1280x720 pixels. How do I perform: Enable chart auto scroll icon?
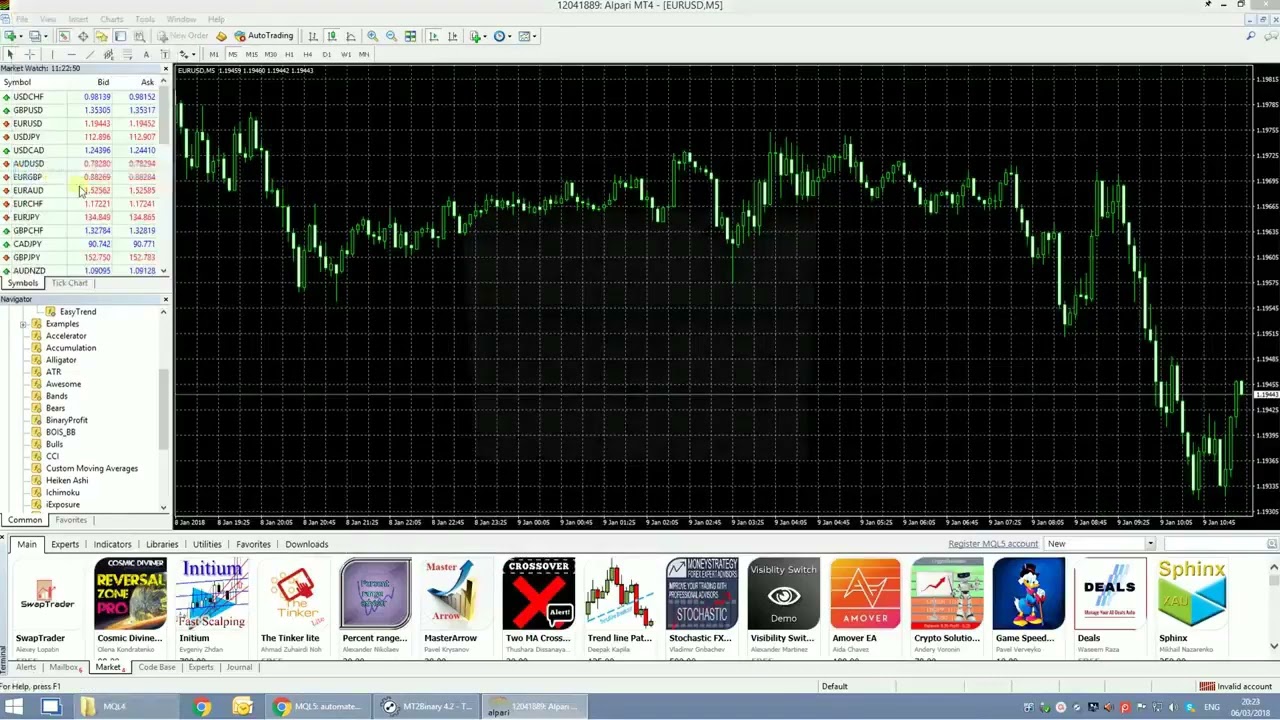(433, 36)
